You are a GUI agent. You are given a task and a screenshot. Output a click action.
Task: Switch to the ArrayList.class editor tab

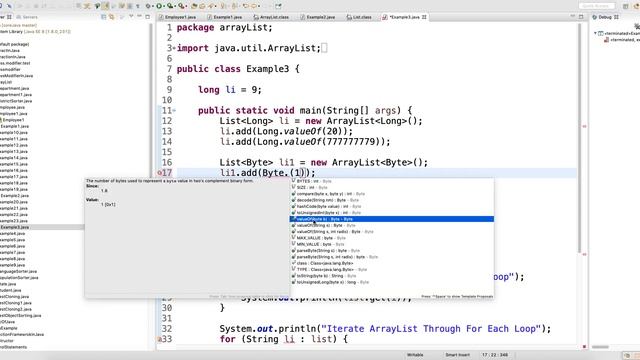[271, 17]
